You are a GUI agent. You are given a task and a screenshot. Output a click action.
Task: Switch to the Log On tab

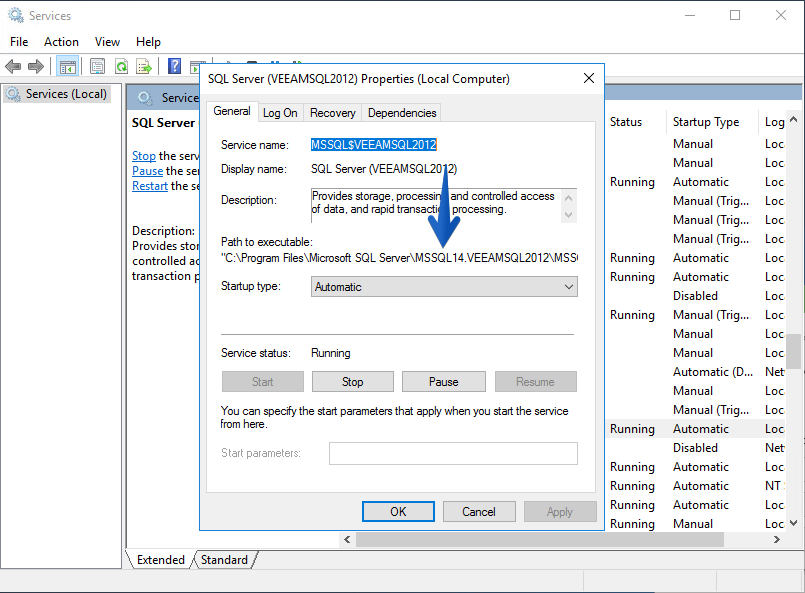[x=280, y=113]
